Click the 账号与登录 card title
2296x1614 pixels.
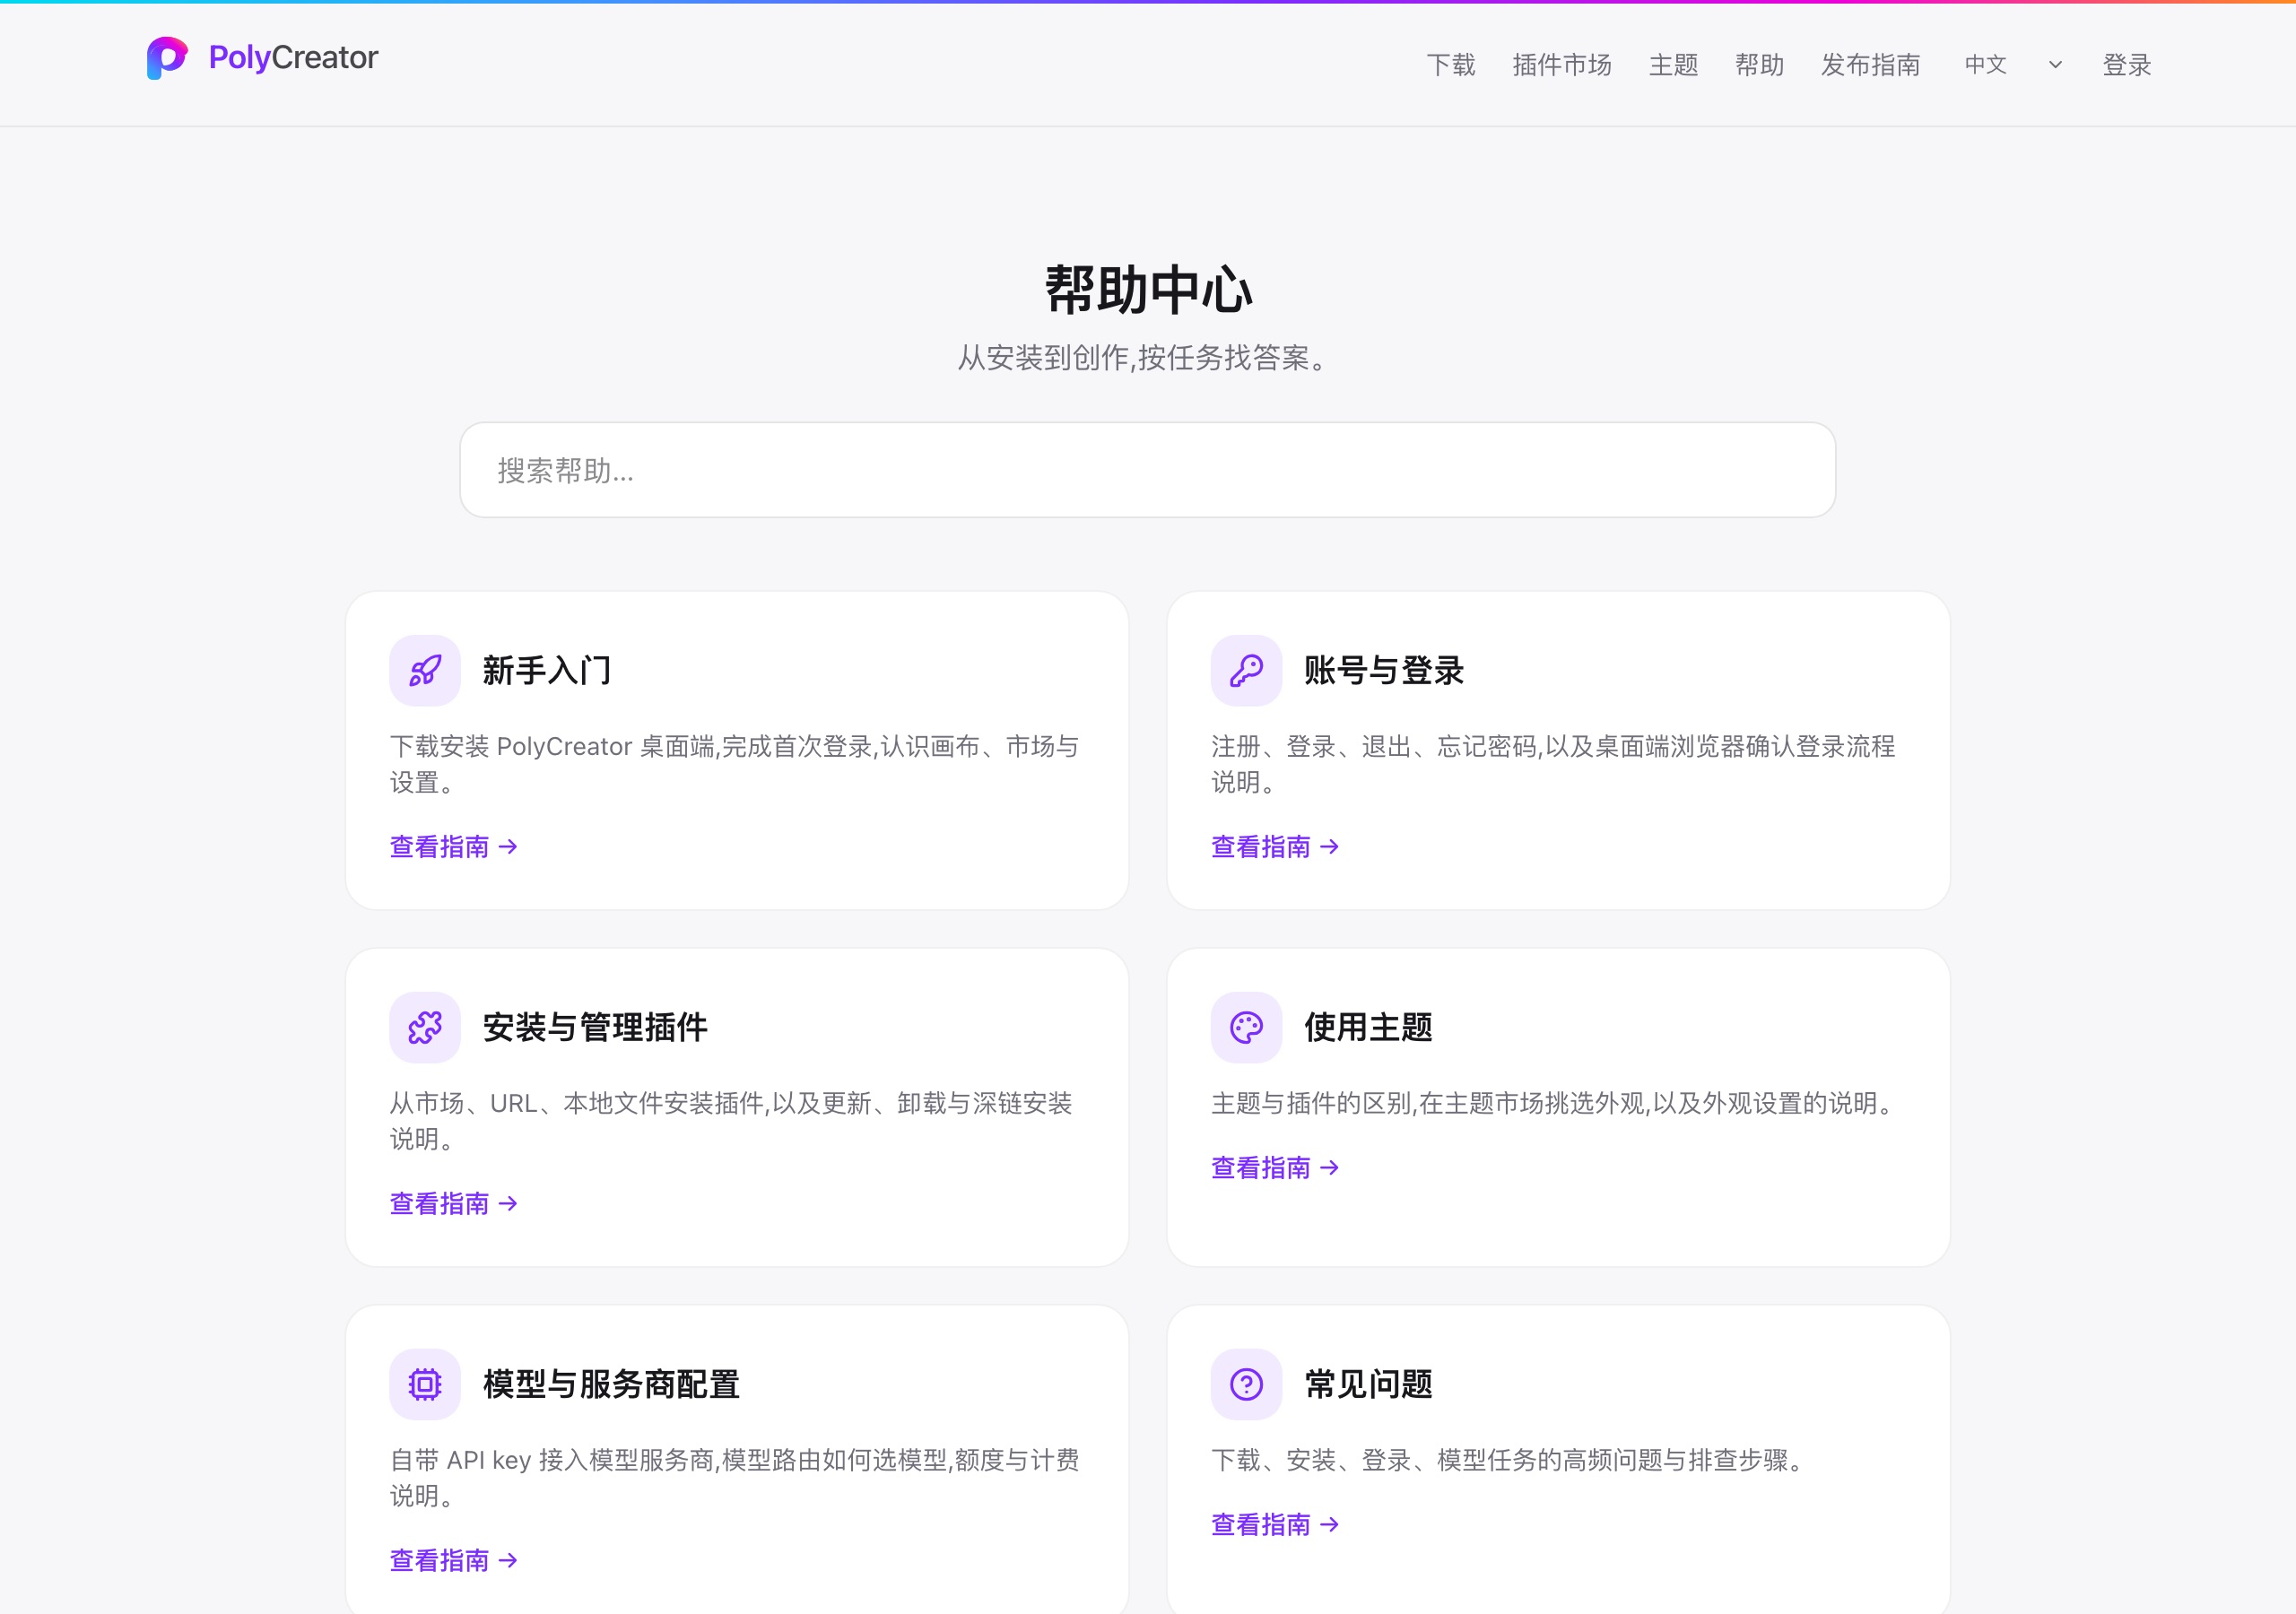[1384, 671]
